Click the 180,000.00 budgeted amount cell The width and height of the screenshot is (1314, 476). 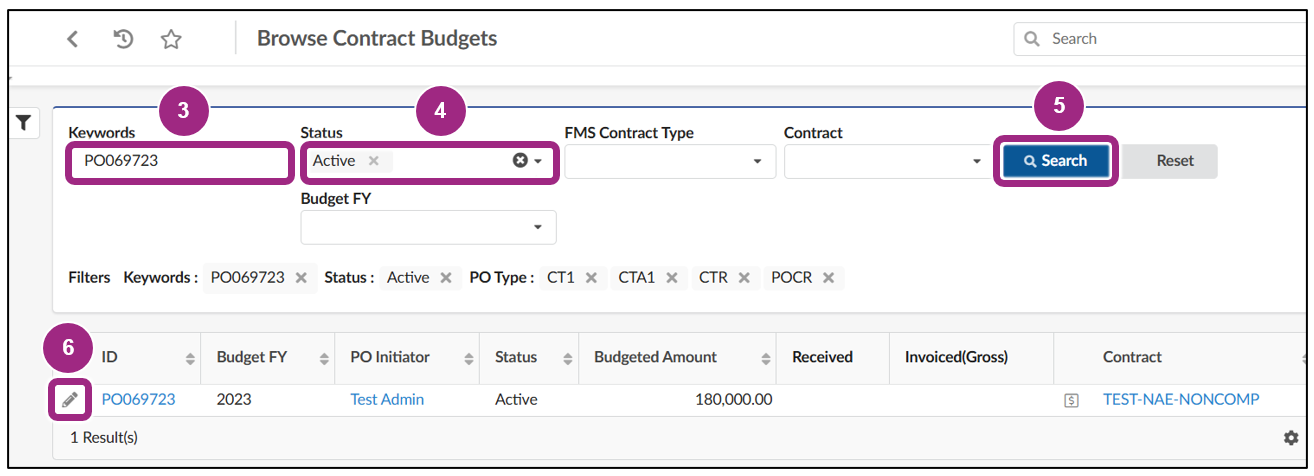(733, 399)
